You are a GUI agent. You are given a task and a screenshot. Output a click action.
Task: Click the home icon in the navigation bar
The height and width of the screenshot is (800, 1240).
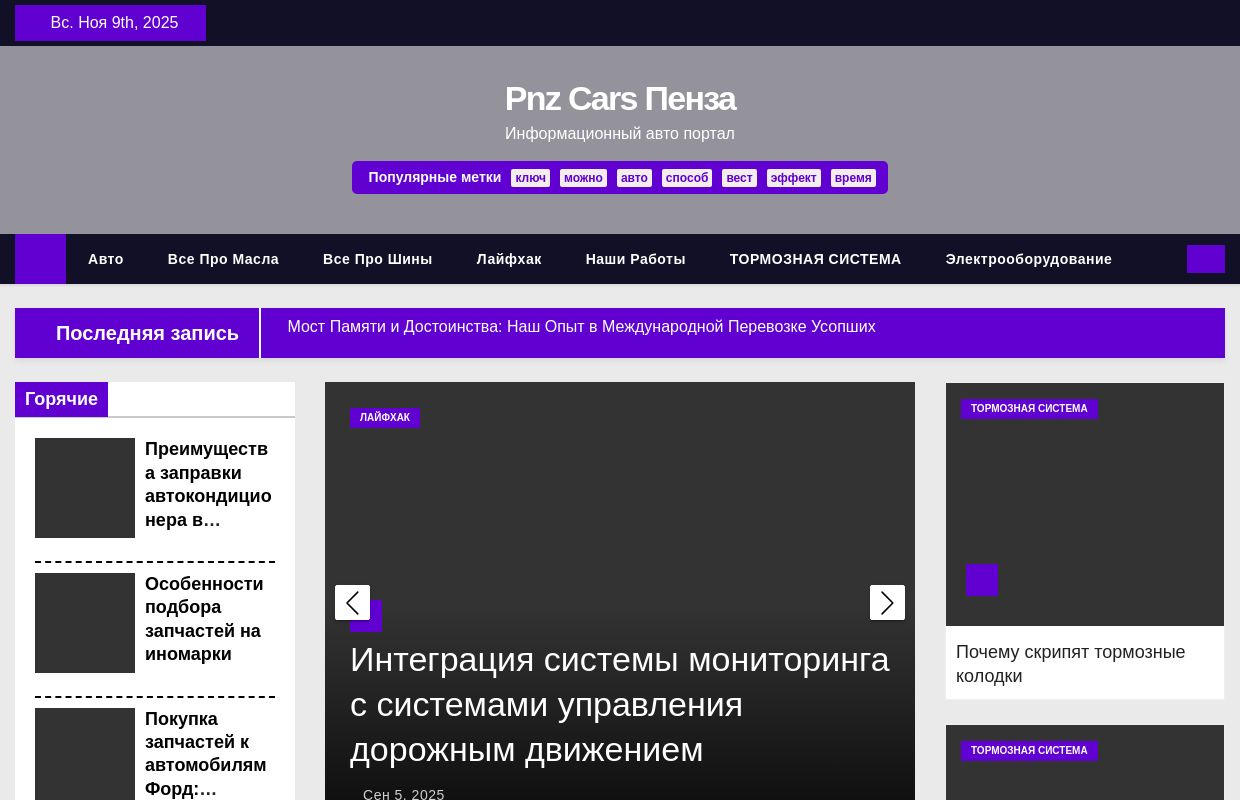click(x=40, y=259)
